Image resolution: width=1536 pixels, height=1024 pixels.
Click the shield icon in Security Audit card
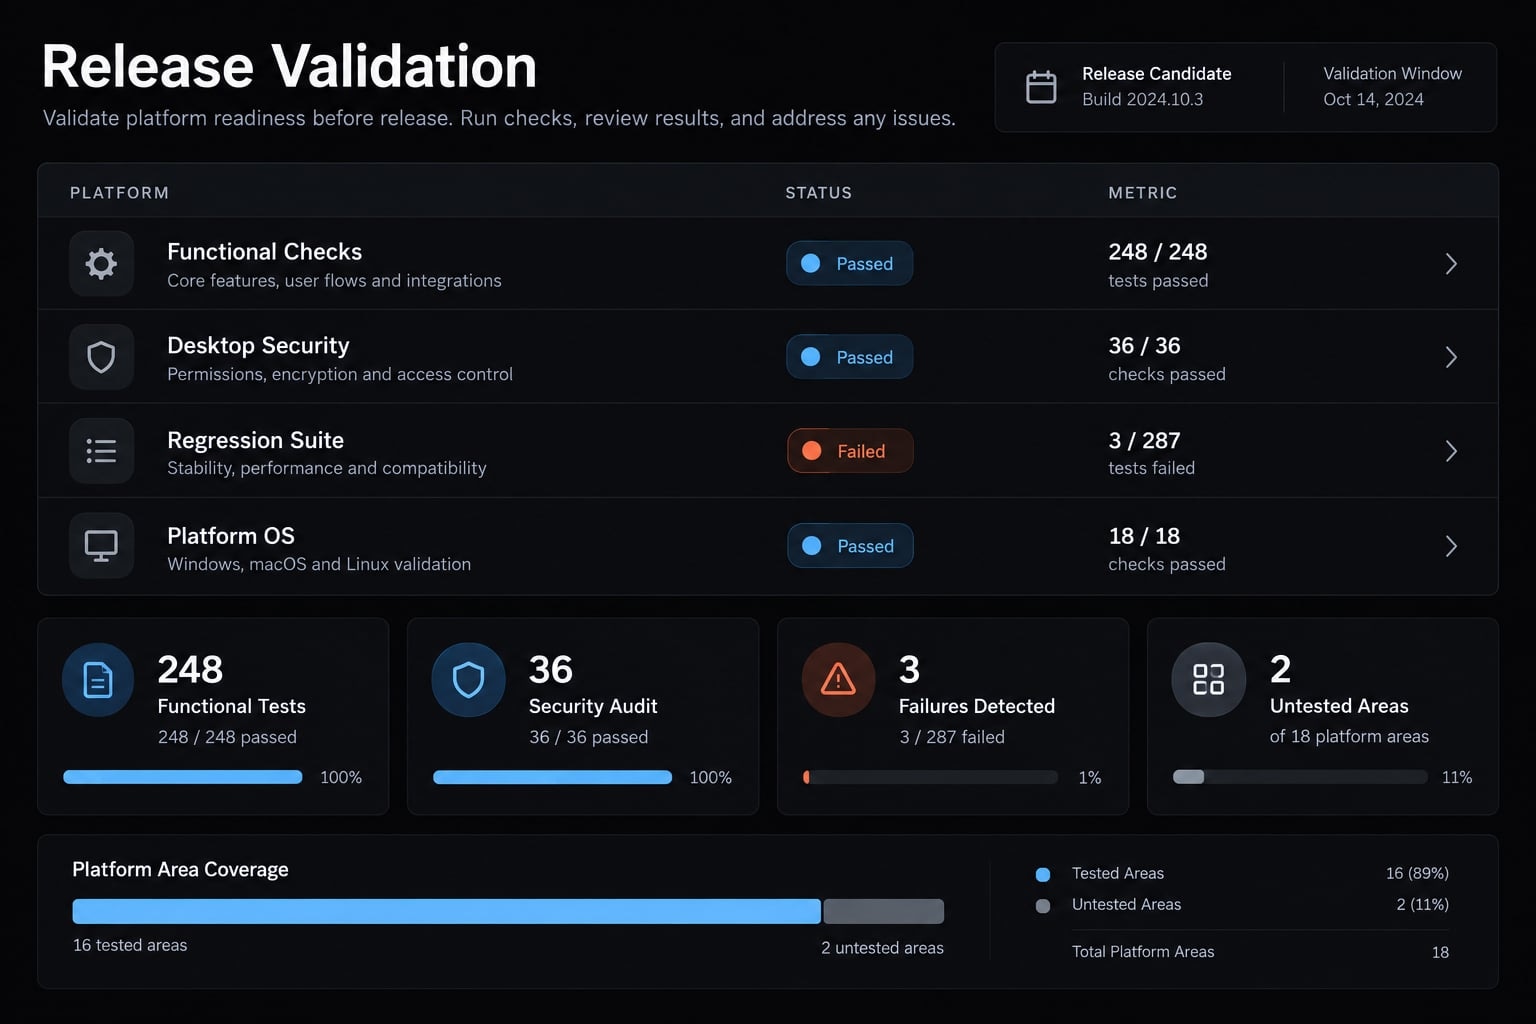[468, 680]
